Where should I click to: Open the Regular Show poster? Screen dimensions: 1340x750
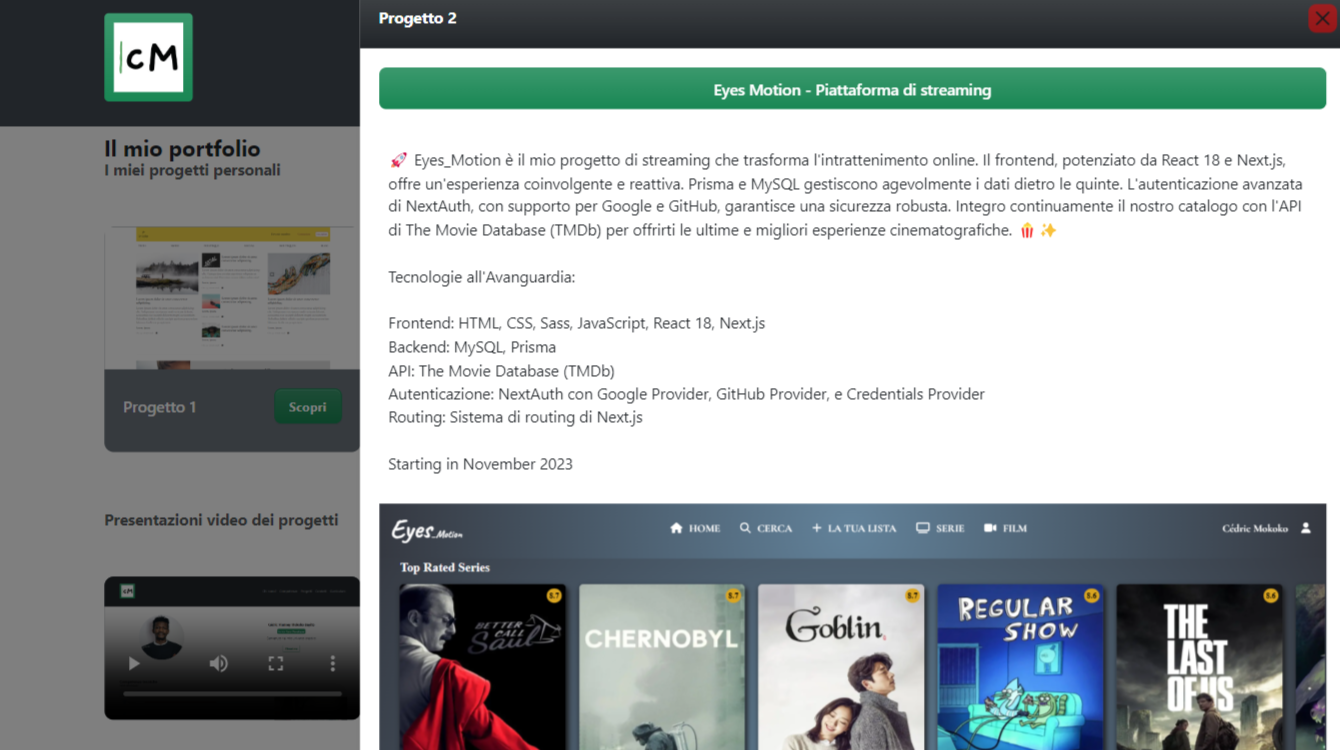click(1020, 667)
